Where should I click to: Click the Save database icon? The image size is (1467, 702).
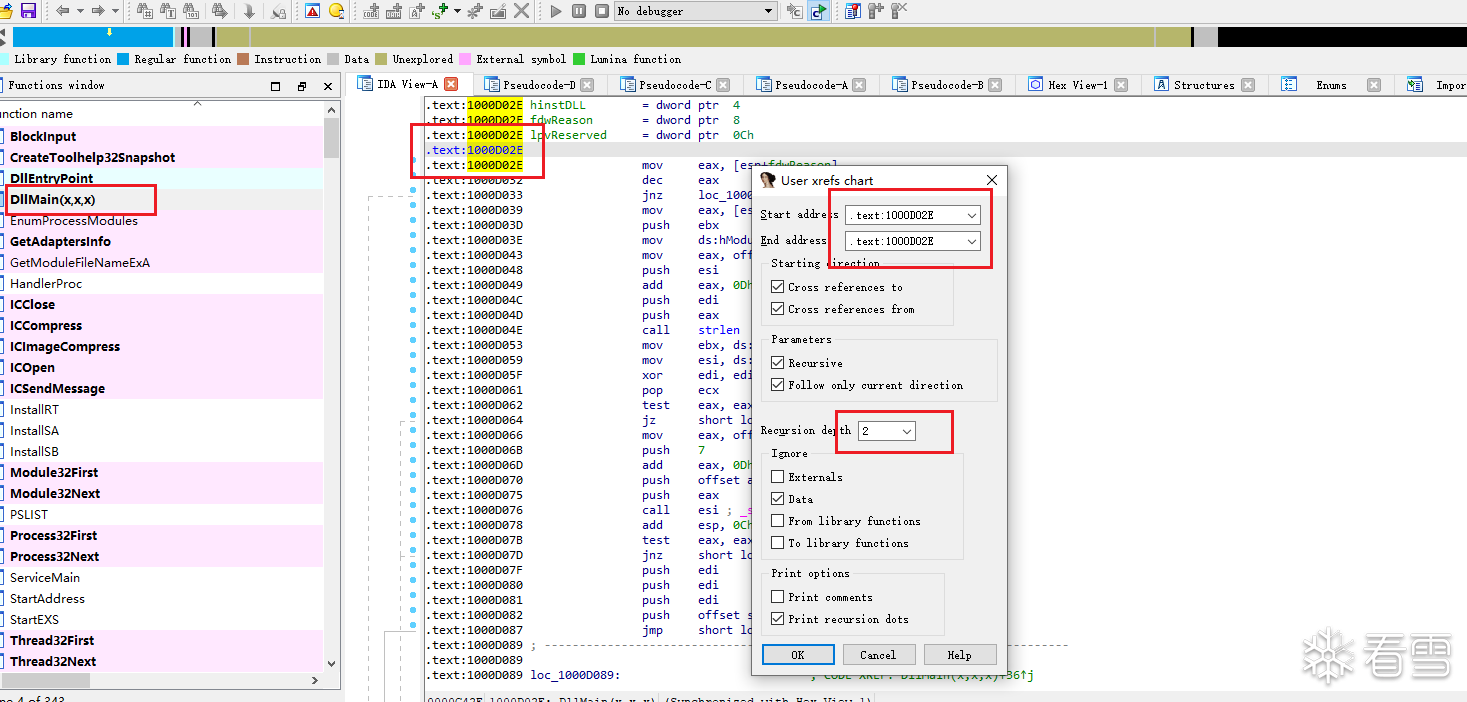pos(28,11)
